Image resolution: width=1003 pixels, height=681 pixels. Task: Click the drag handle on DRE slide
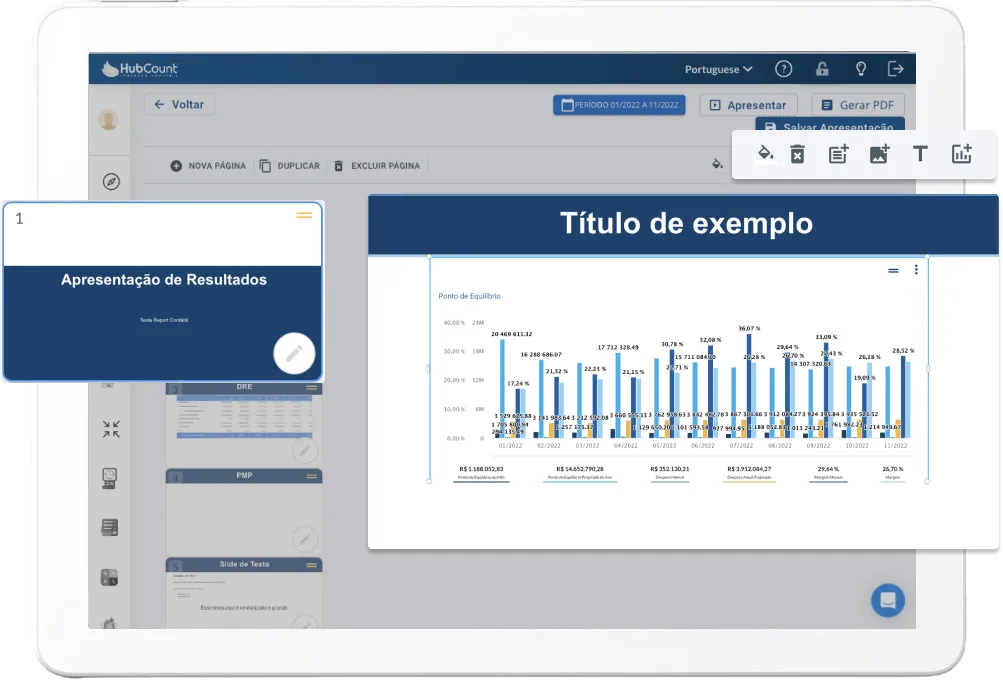312,387
